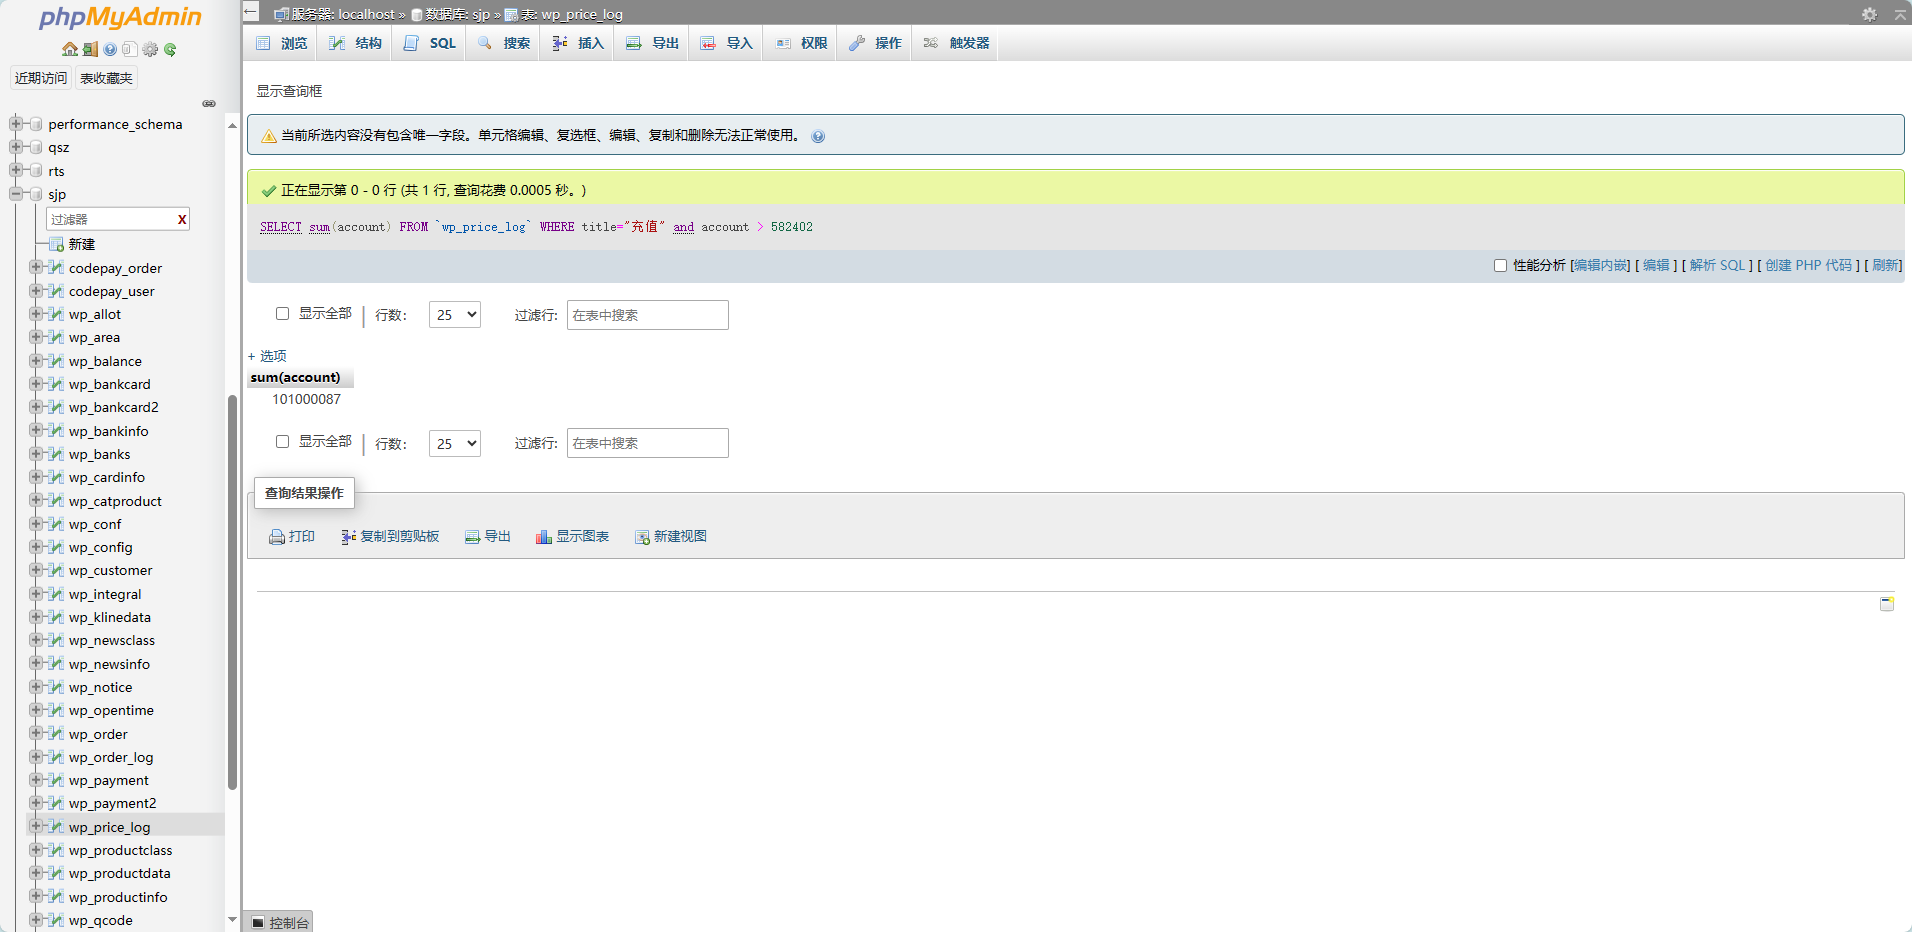Expand the wp_order table tree node

pyautogui.click(x=36, y=734)
